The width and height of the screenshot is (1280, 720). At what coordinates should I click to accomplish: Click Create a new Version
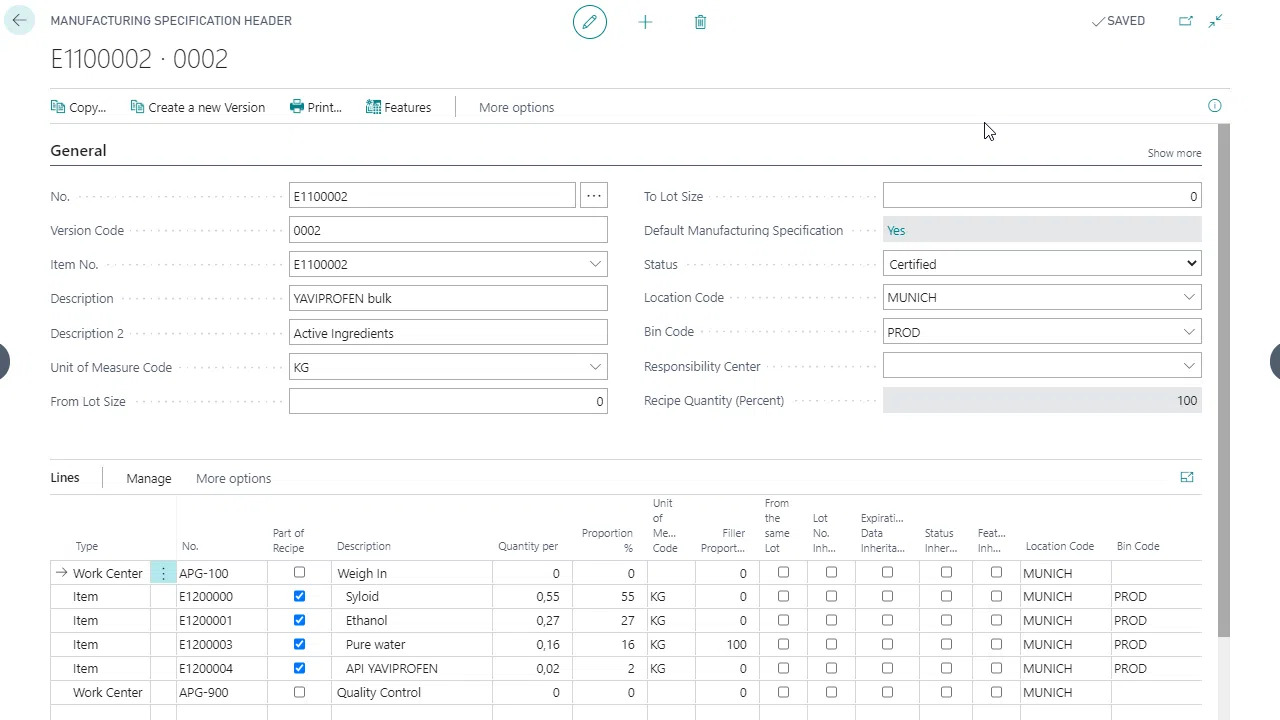pos(198,108)
